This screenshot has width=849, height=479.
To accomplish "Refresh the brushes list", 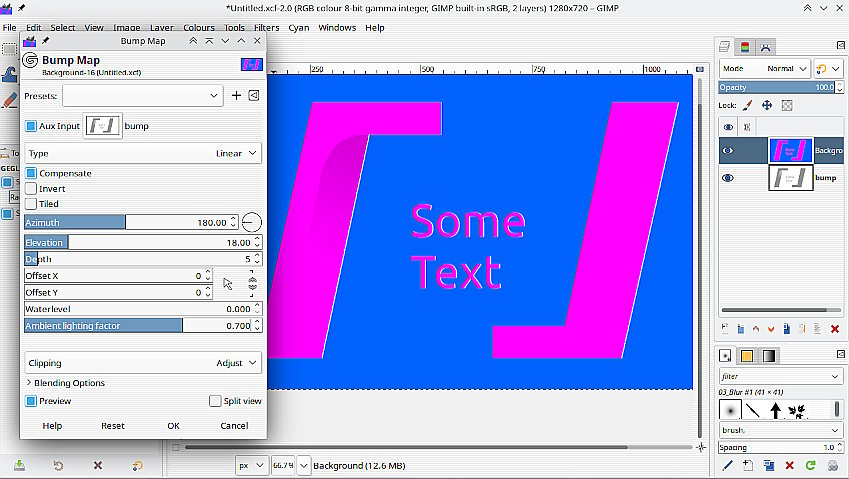I will [x=810, y=465].
